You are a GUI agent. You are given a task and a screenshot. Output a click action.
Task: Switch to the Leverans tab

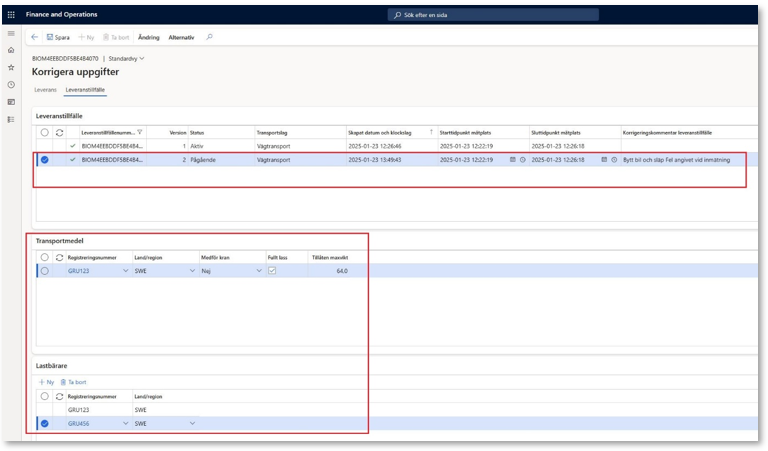[46, 90]
